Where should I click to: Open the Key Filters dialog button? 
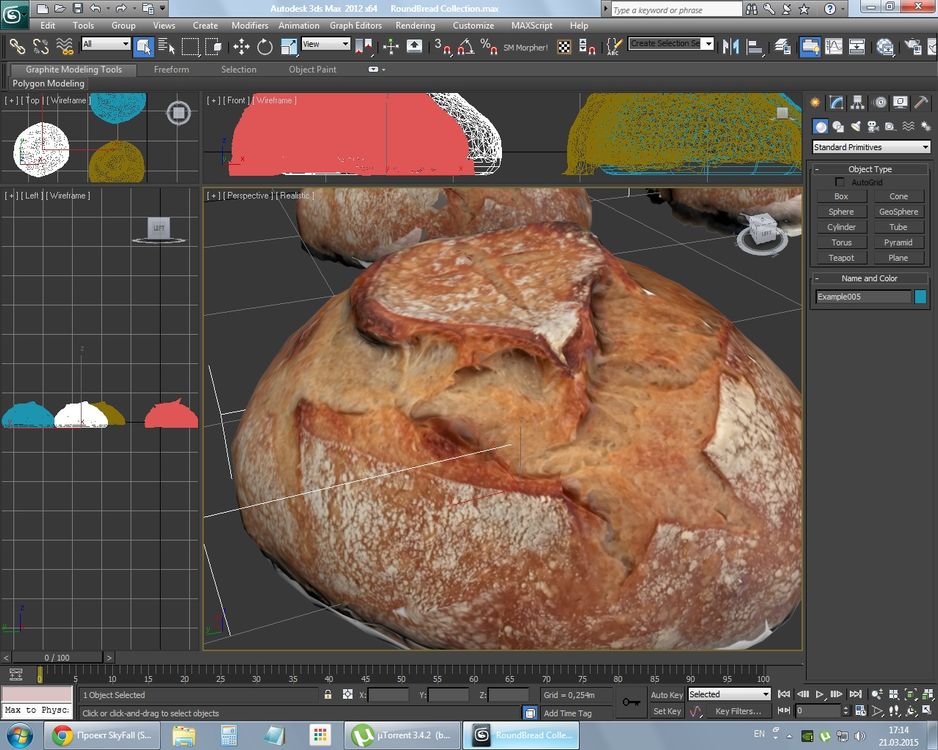pos(738,711)
